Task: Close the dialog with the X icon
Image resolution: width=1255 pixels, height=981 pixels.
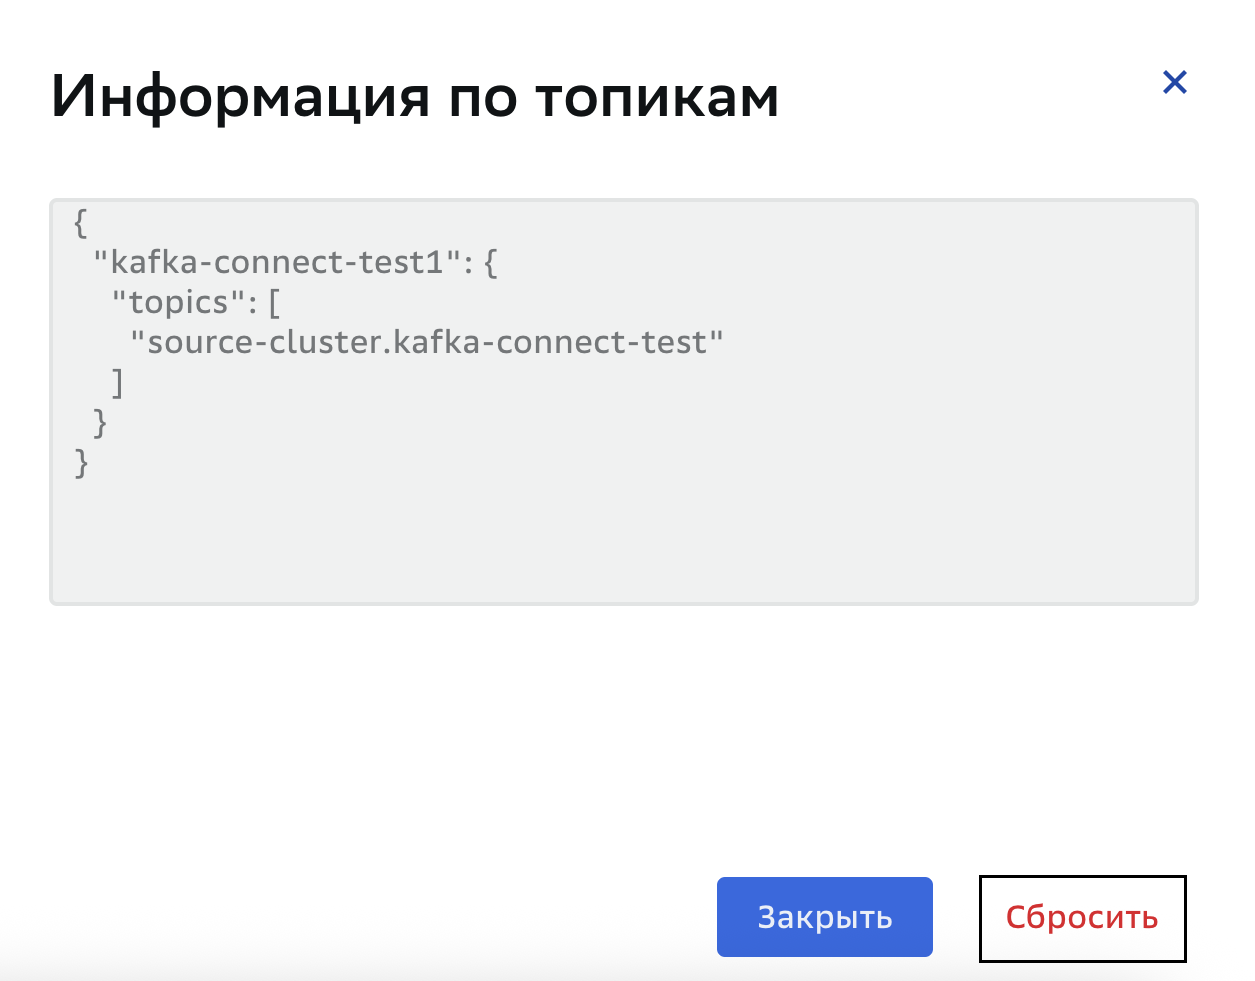Action: [x=1175, y=82]
